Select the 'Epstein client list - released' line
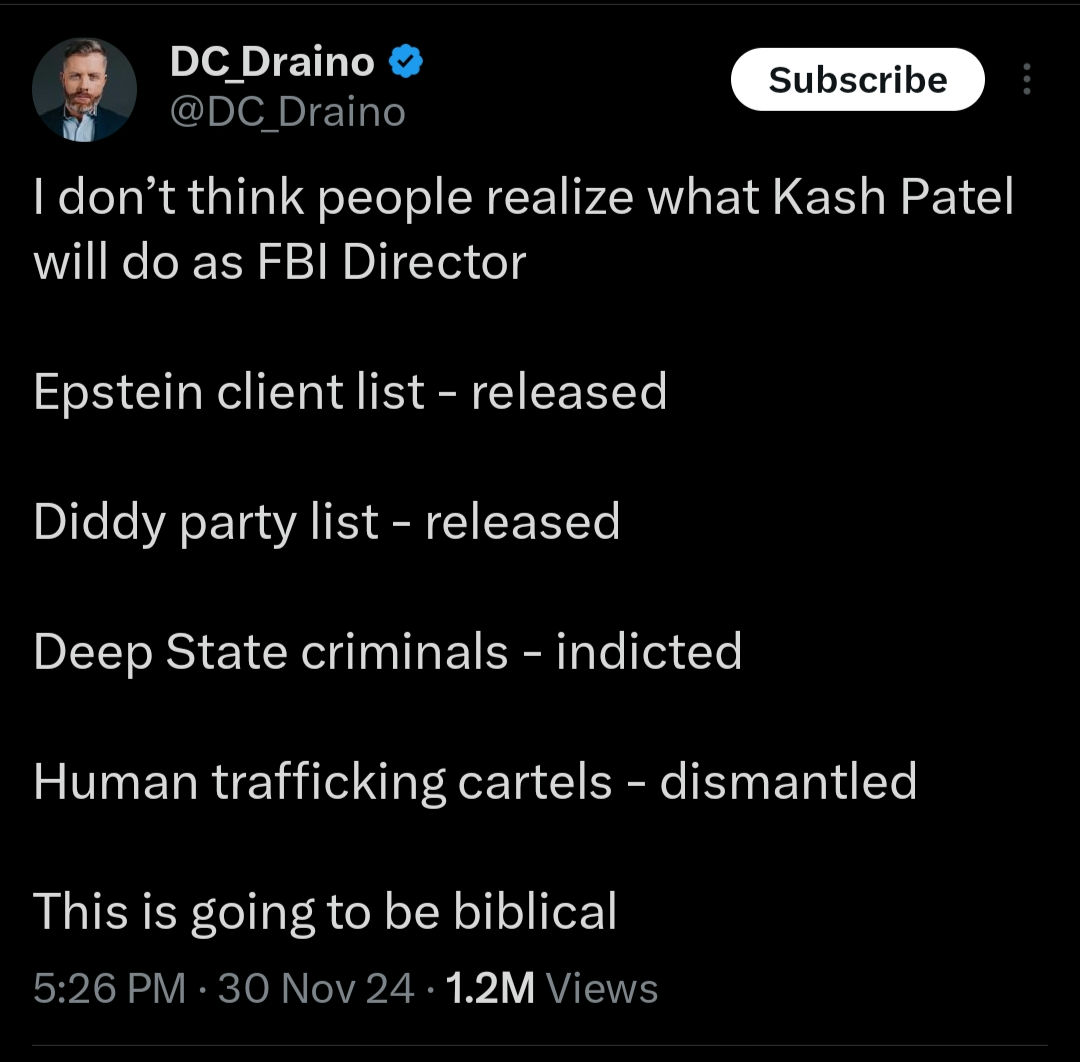The height and width of the screenshot is (1062, 1080). 350,391
